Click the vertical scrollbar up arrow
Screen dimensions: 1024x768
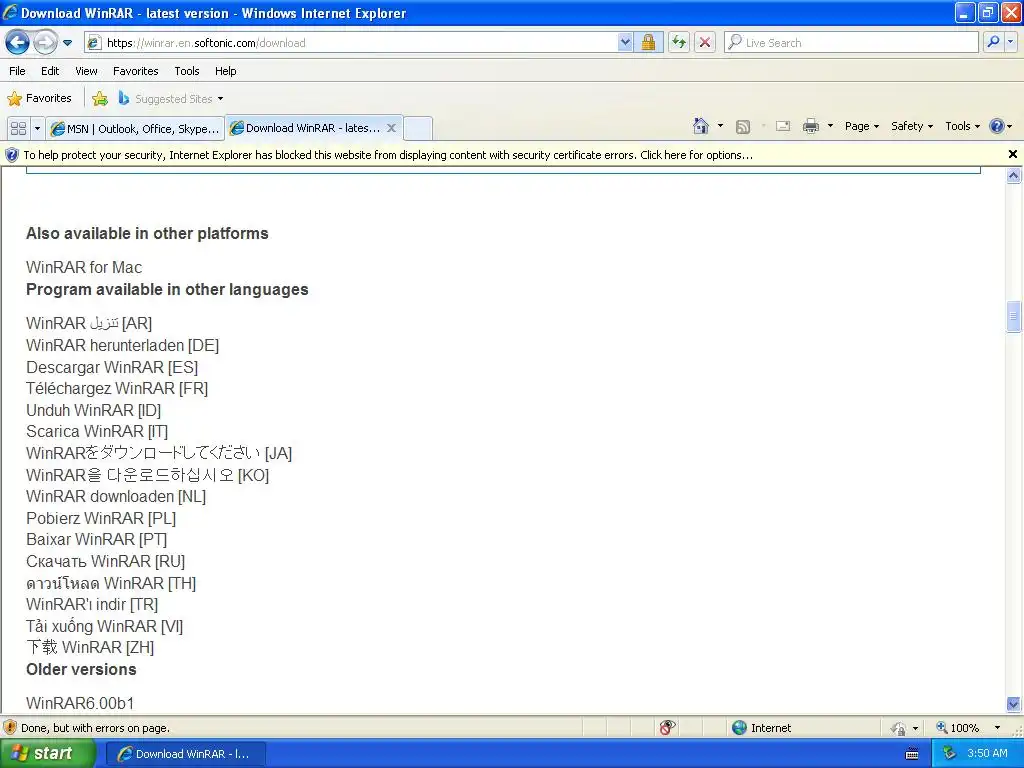1014,175
